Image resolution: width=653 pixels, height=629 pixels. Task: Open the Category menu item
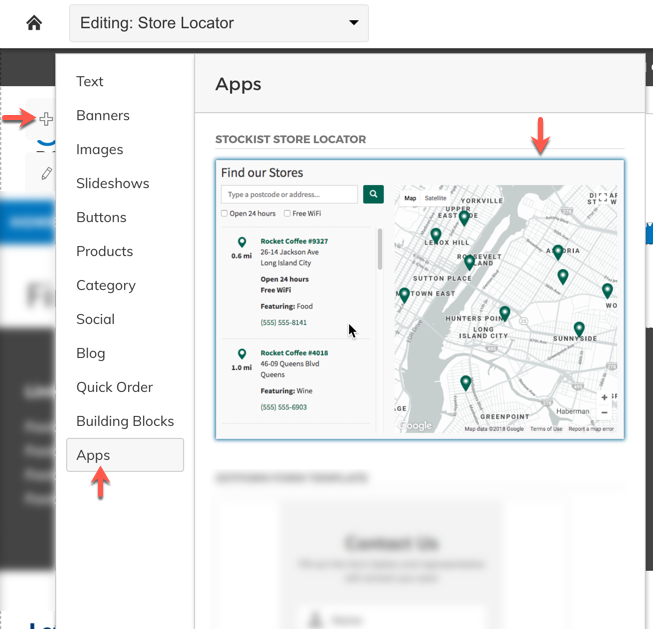(106, 285)
